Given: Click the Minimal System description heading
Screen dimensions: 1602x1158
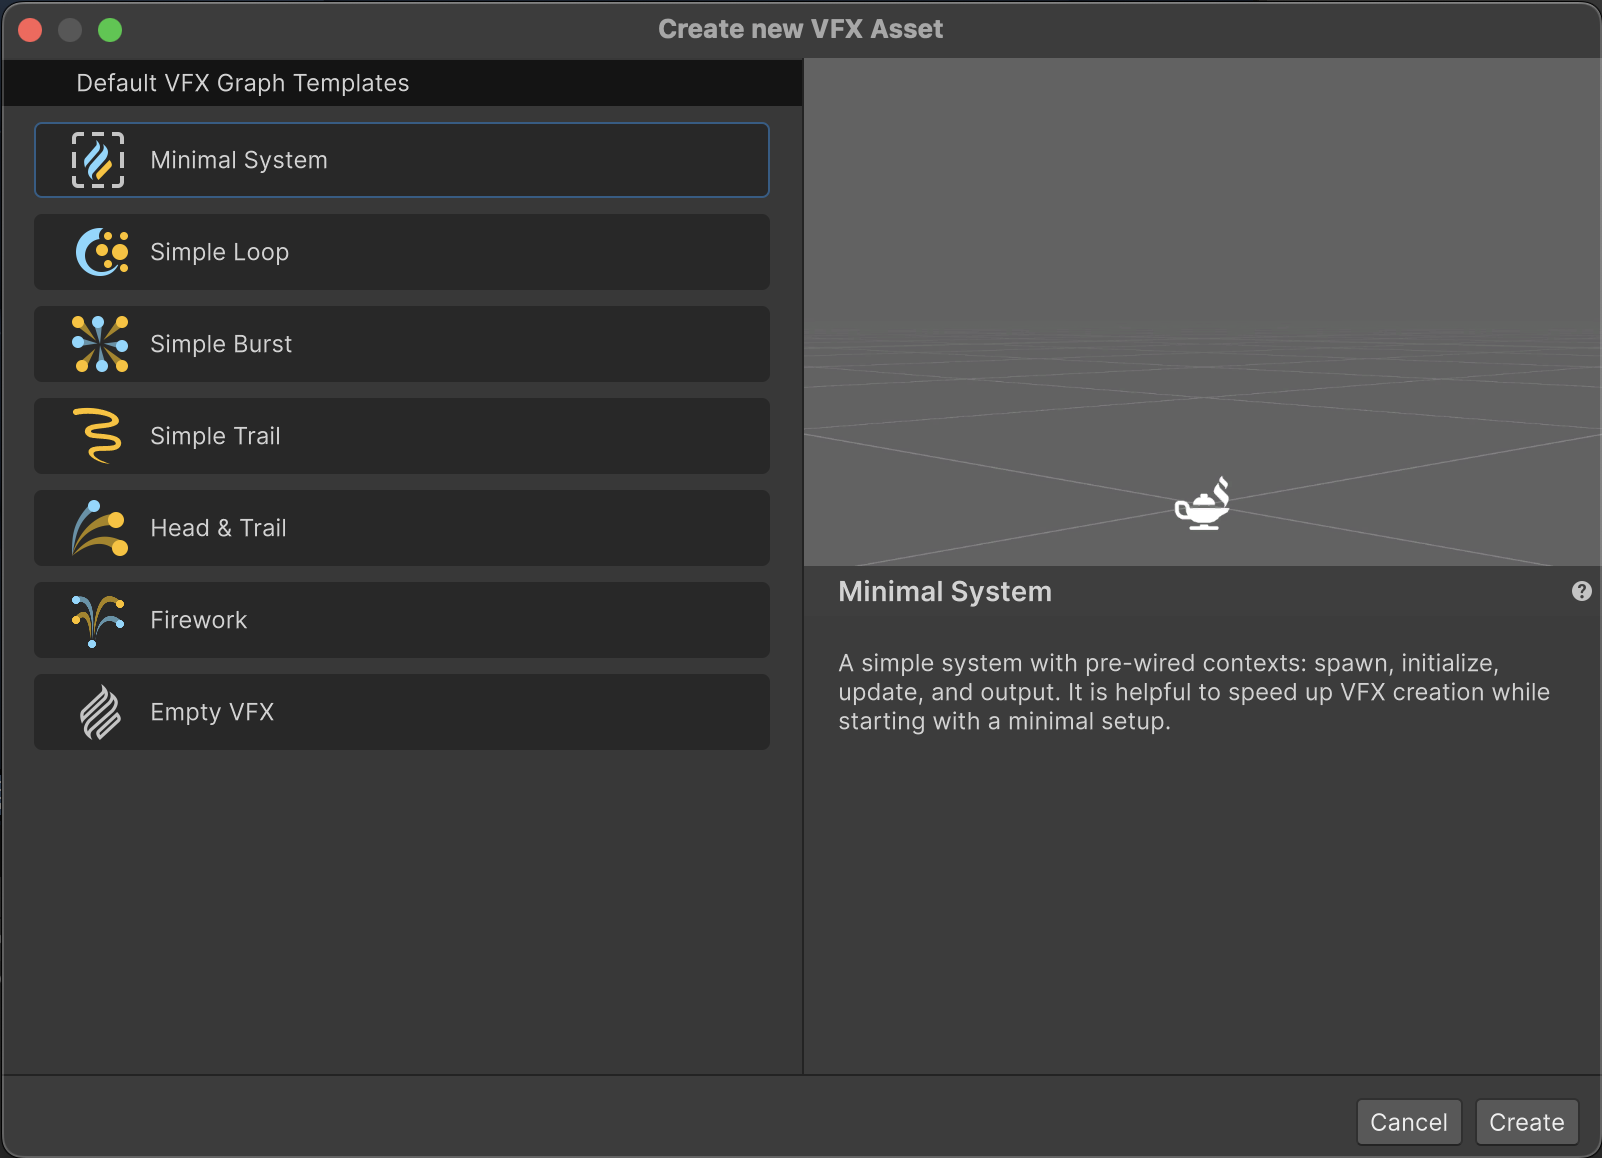Looking at the screenshot, I should pos(945,591).
